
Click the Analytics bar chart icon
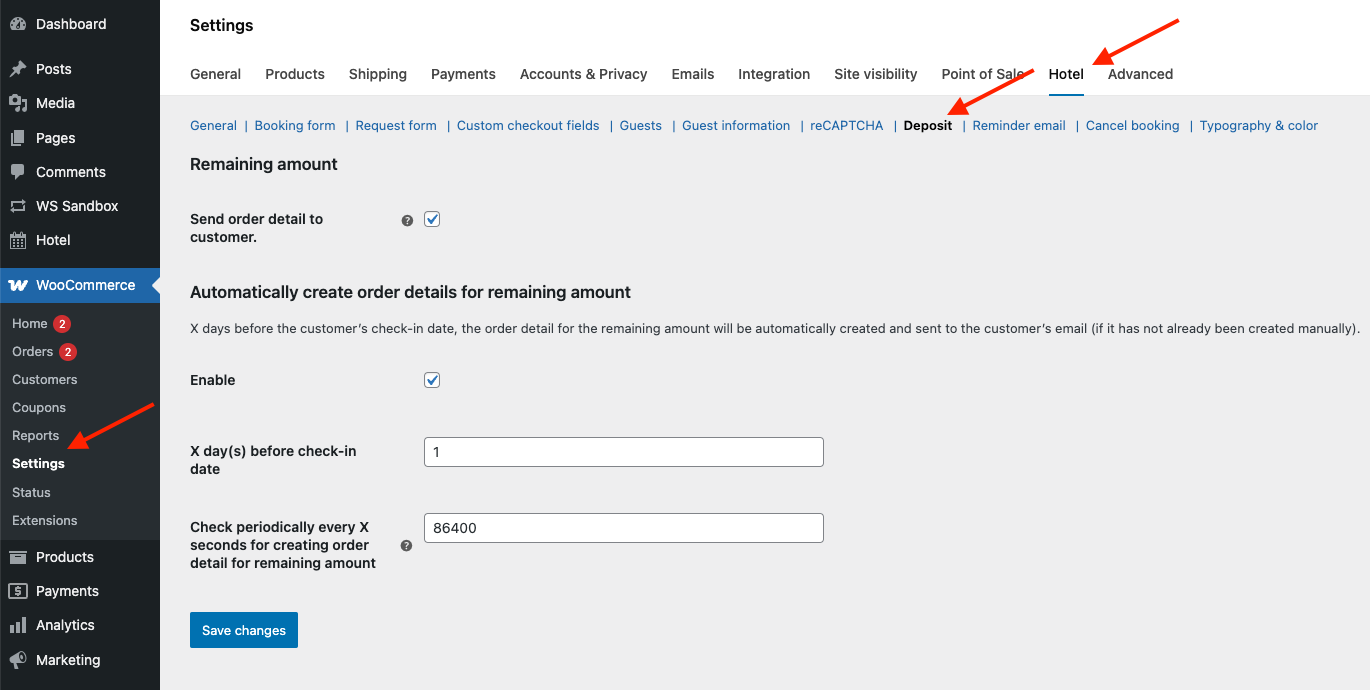(18, 625)
